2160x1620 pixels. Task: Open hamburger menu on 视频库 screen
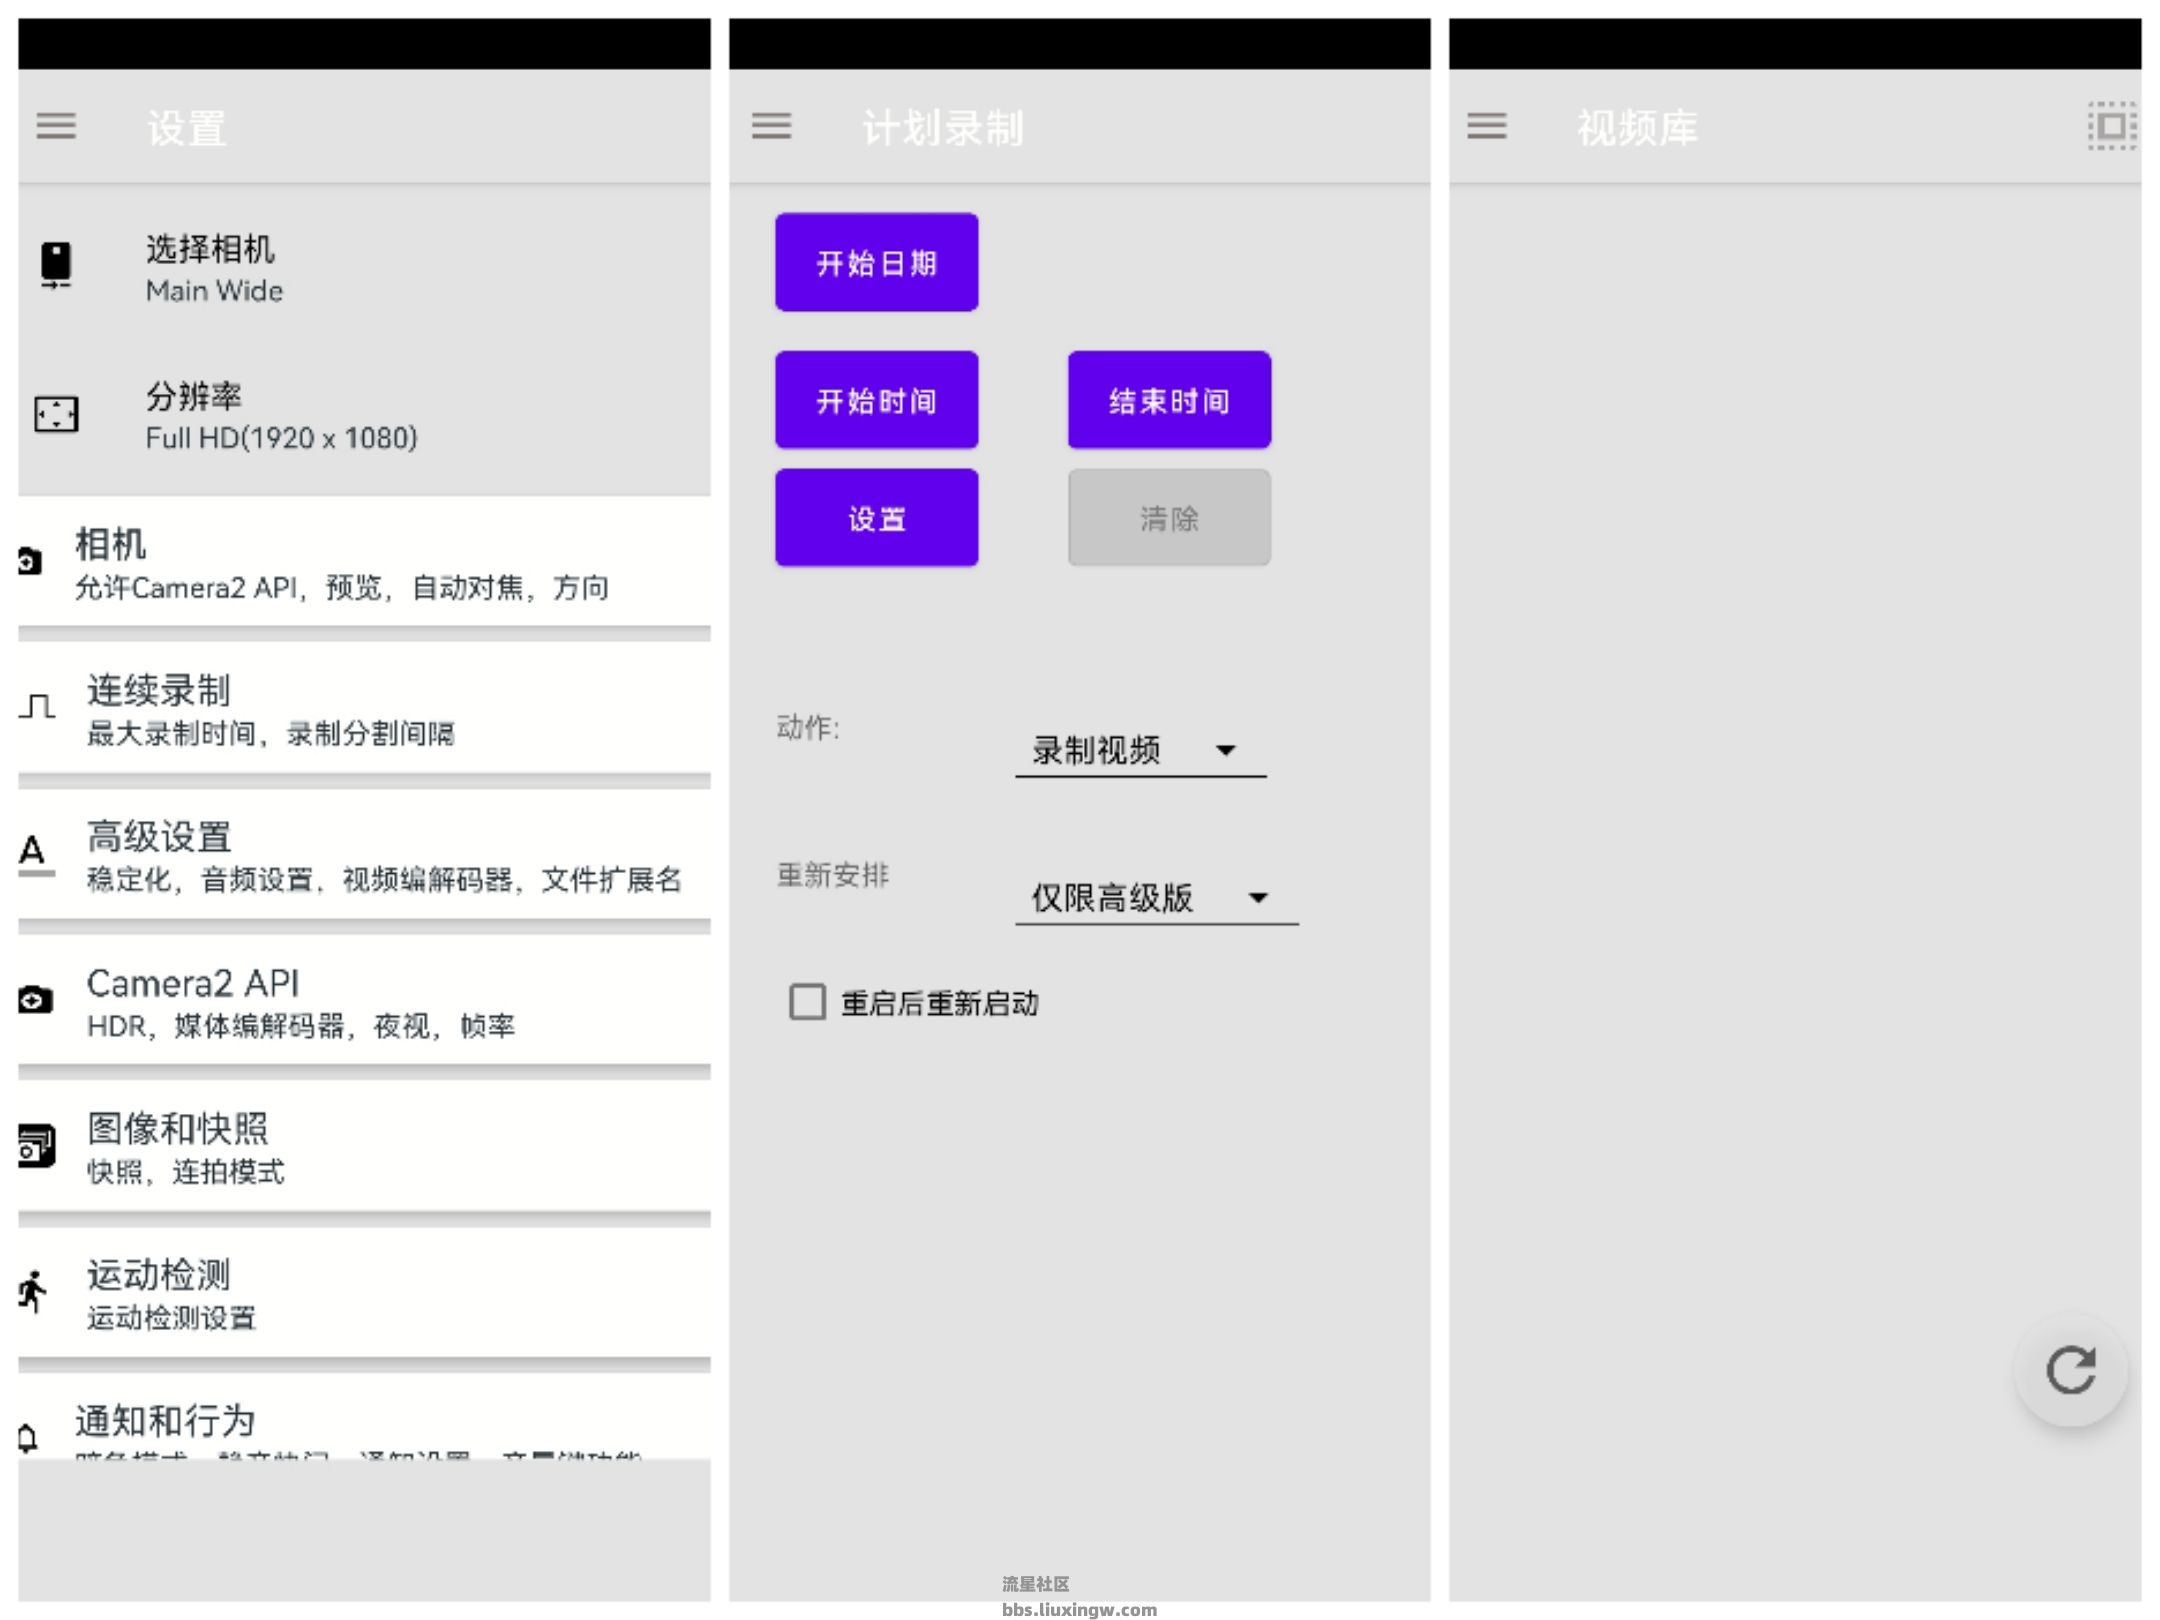(1486, 126)
